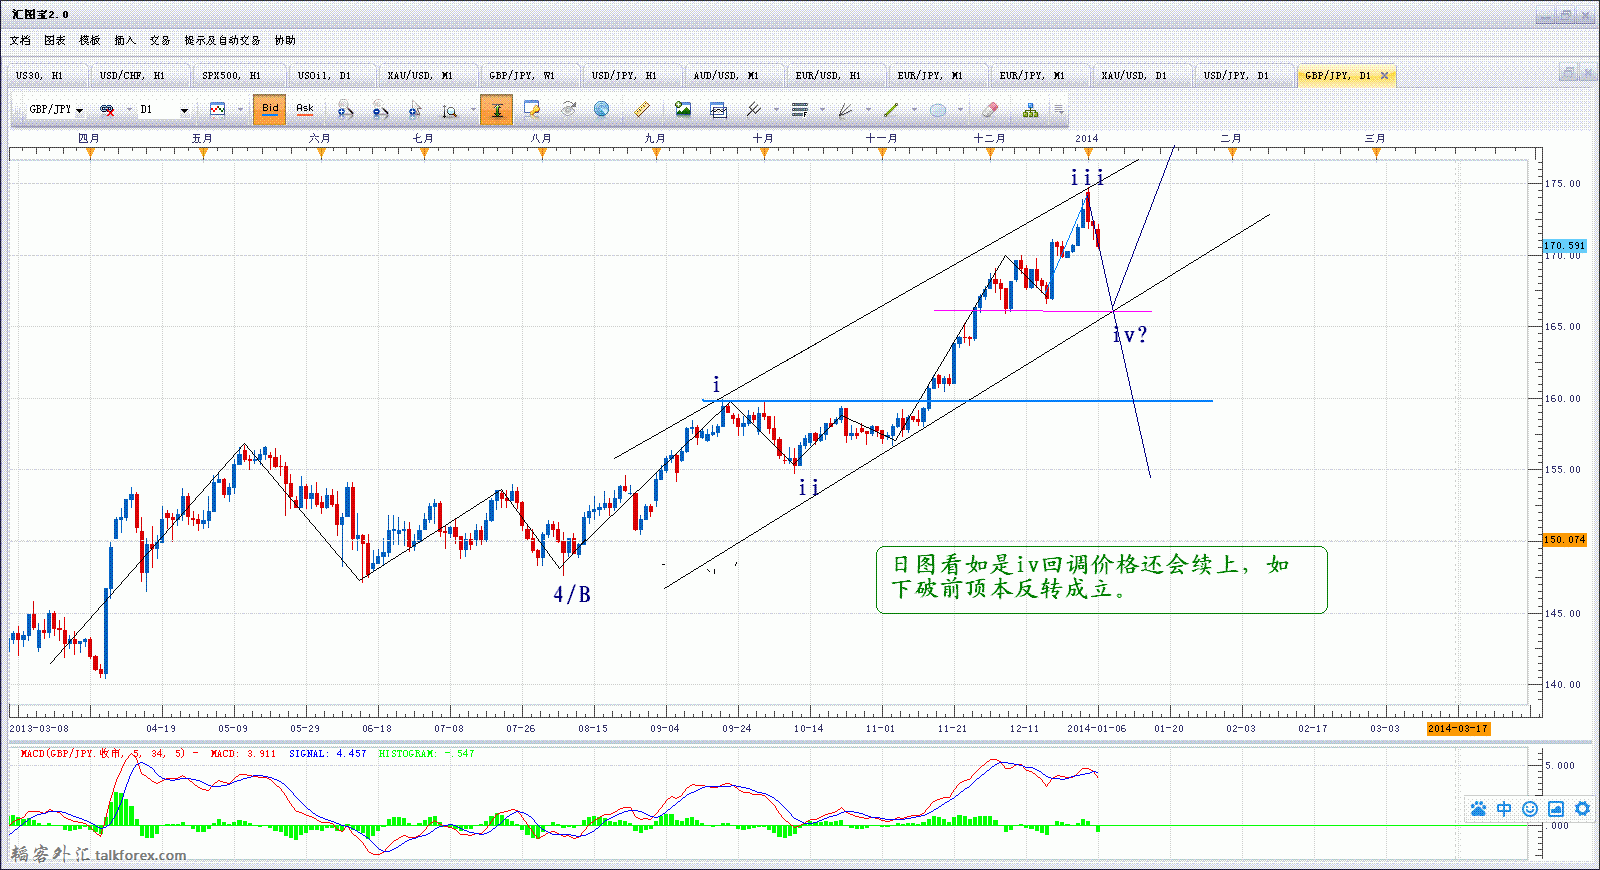Click the toolbar overflow options icon
This screenshot has width=1600, height=870.
click(1058, 110)
